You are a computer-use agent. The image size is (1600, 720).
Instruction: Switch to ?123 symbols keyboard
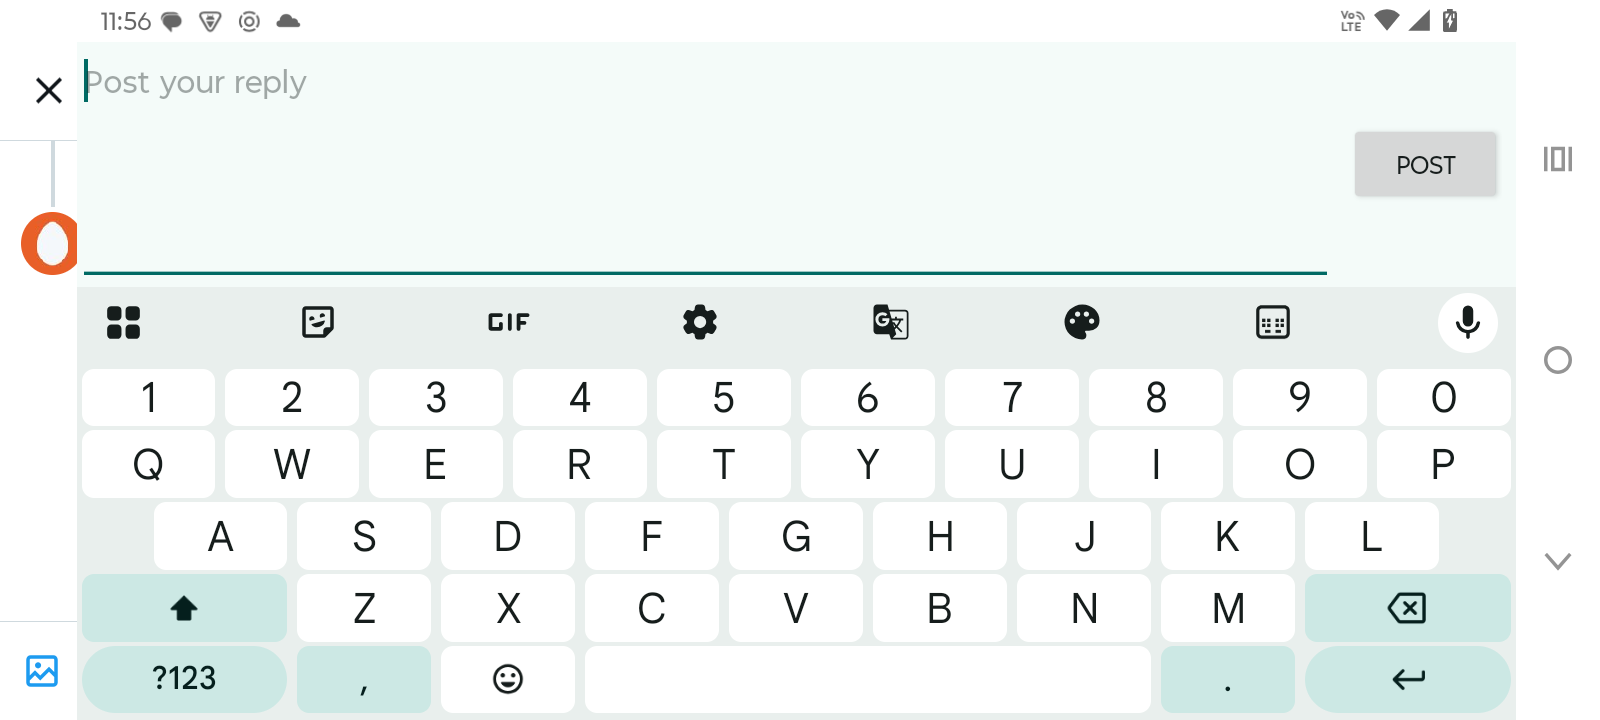click(x=184, y=679)
